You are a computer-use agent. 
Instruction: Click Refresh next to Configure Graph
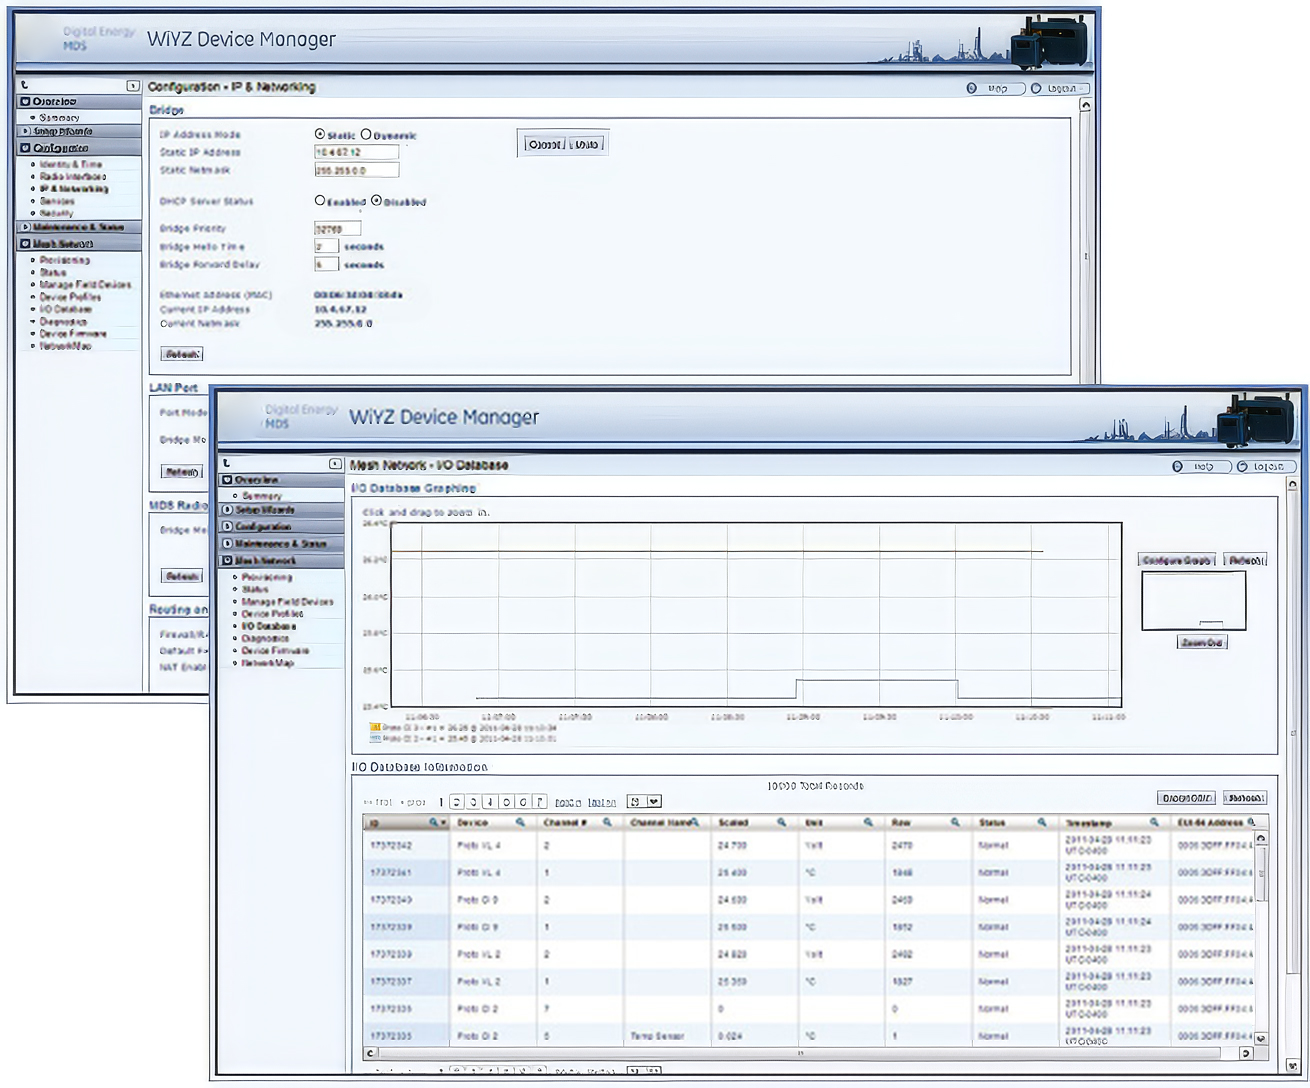(1245, 560)
